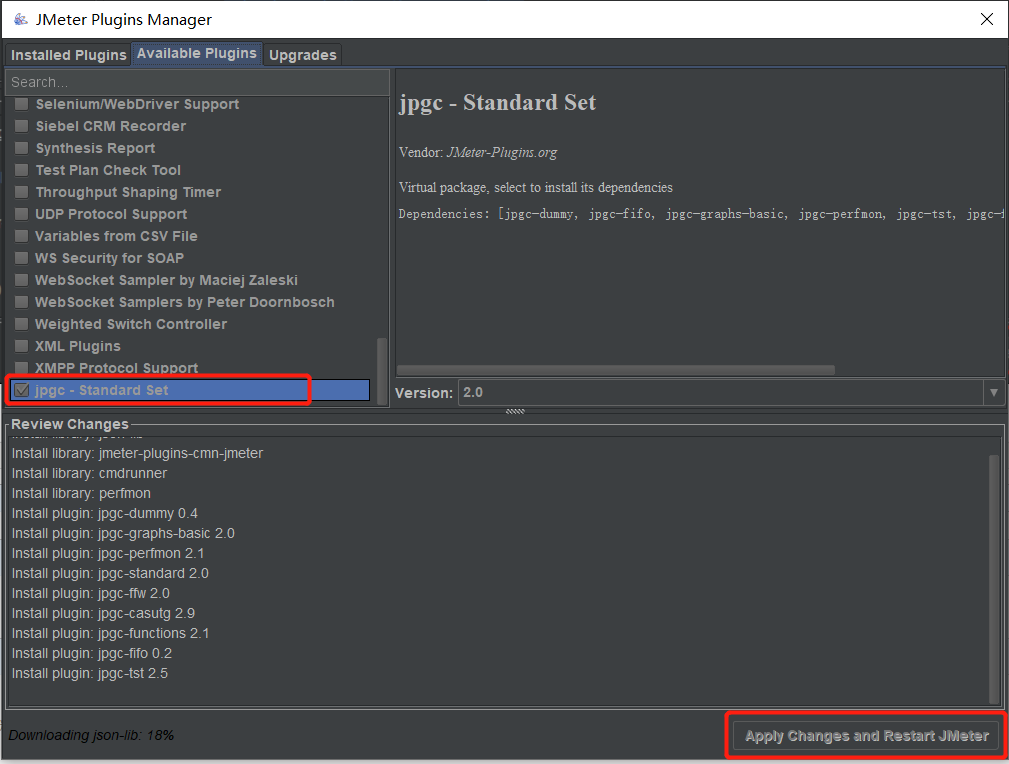Select the jpgc - Standard Set row
Viewport: 1009px width, 764px height.
pos(190,390)
